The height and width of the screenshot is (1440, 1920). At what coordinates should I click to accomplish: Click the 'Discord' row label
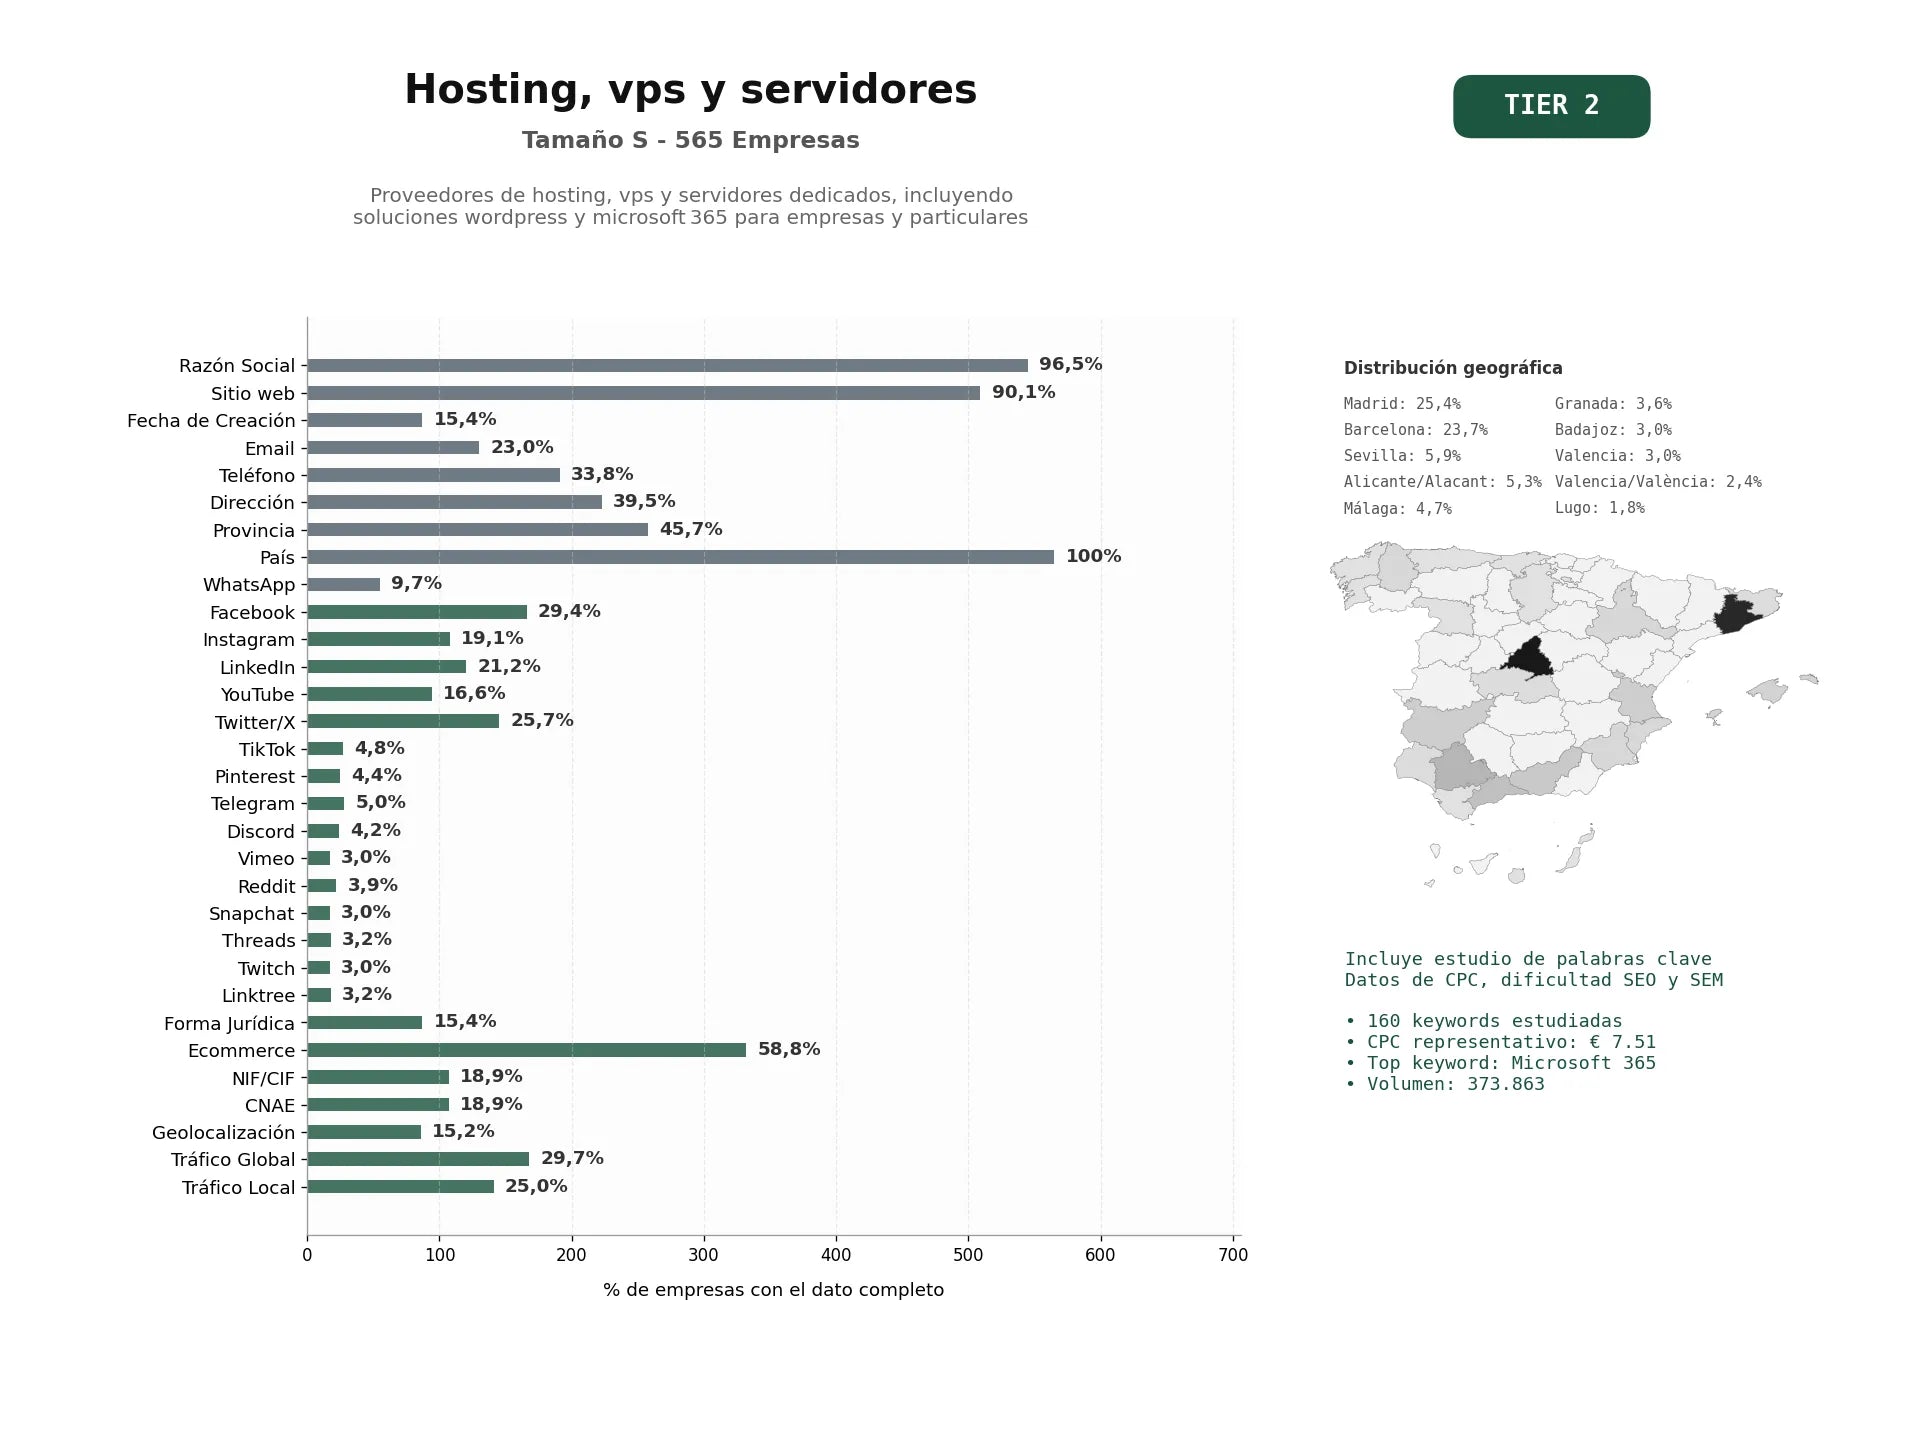261,832
